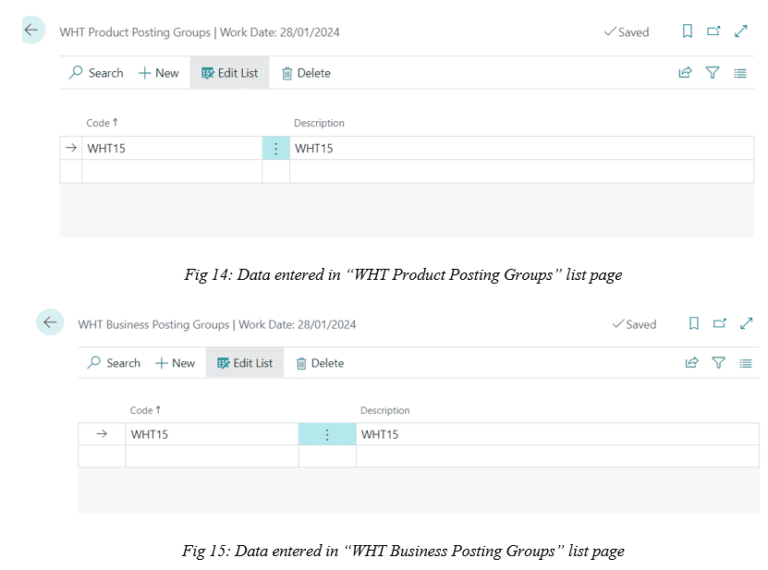Viewport: 768px width, 570px height.
Task: Open row options menu for WHT15 in Product Posting Groups
Action: (x=276, y=148)
